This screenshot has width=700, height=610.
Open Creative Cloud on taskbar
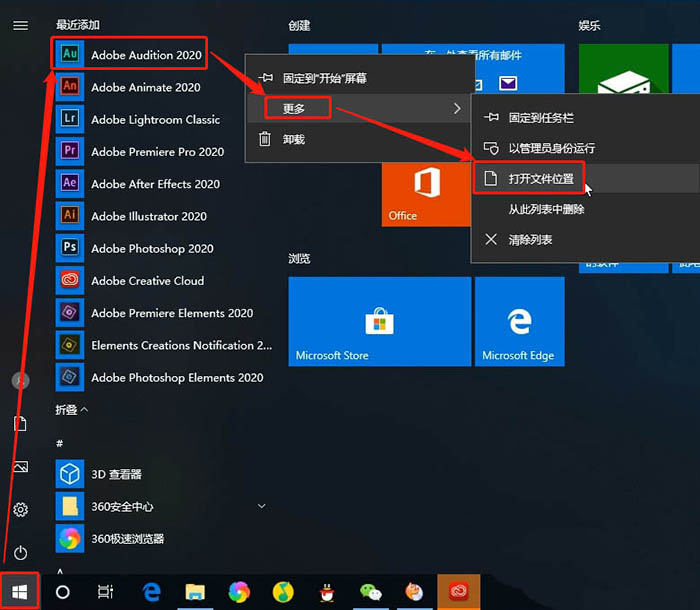(459, 592)
